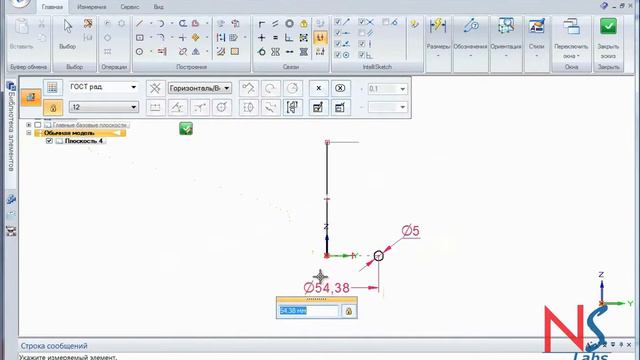Viewport: 640px width, 360px height.
Task: Toggle IntelliSketch Center point checkbox
Action: [x=338, y=55]
